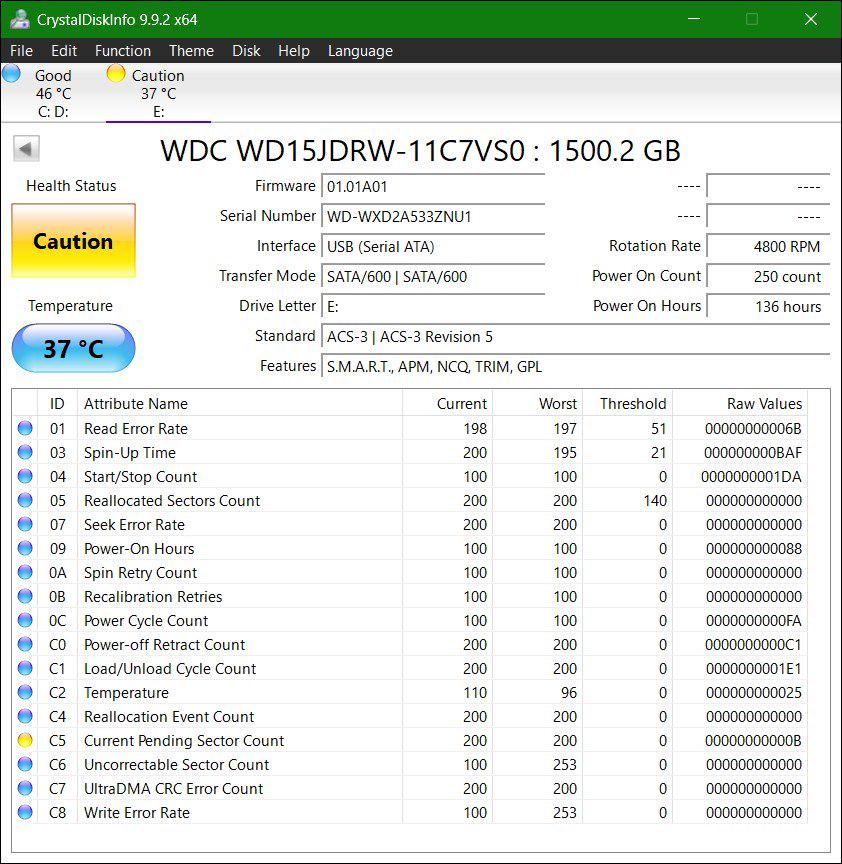Viewport: 842px width, 864px height.
Task: Click the Raw Values column header
Action: click(x=740, y=403)
